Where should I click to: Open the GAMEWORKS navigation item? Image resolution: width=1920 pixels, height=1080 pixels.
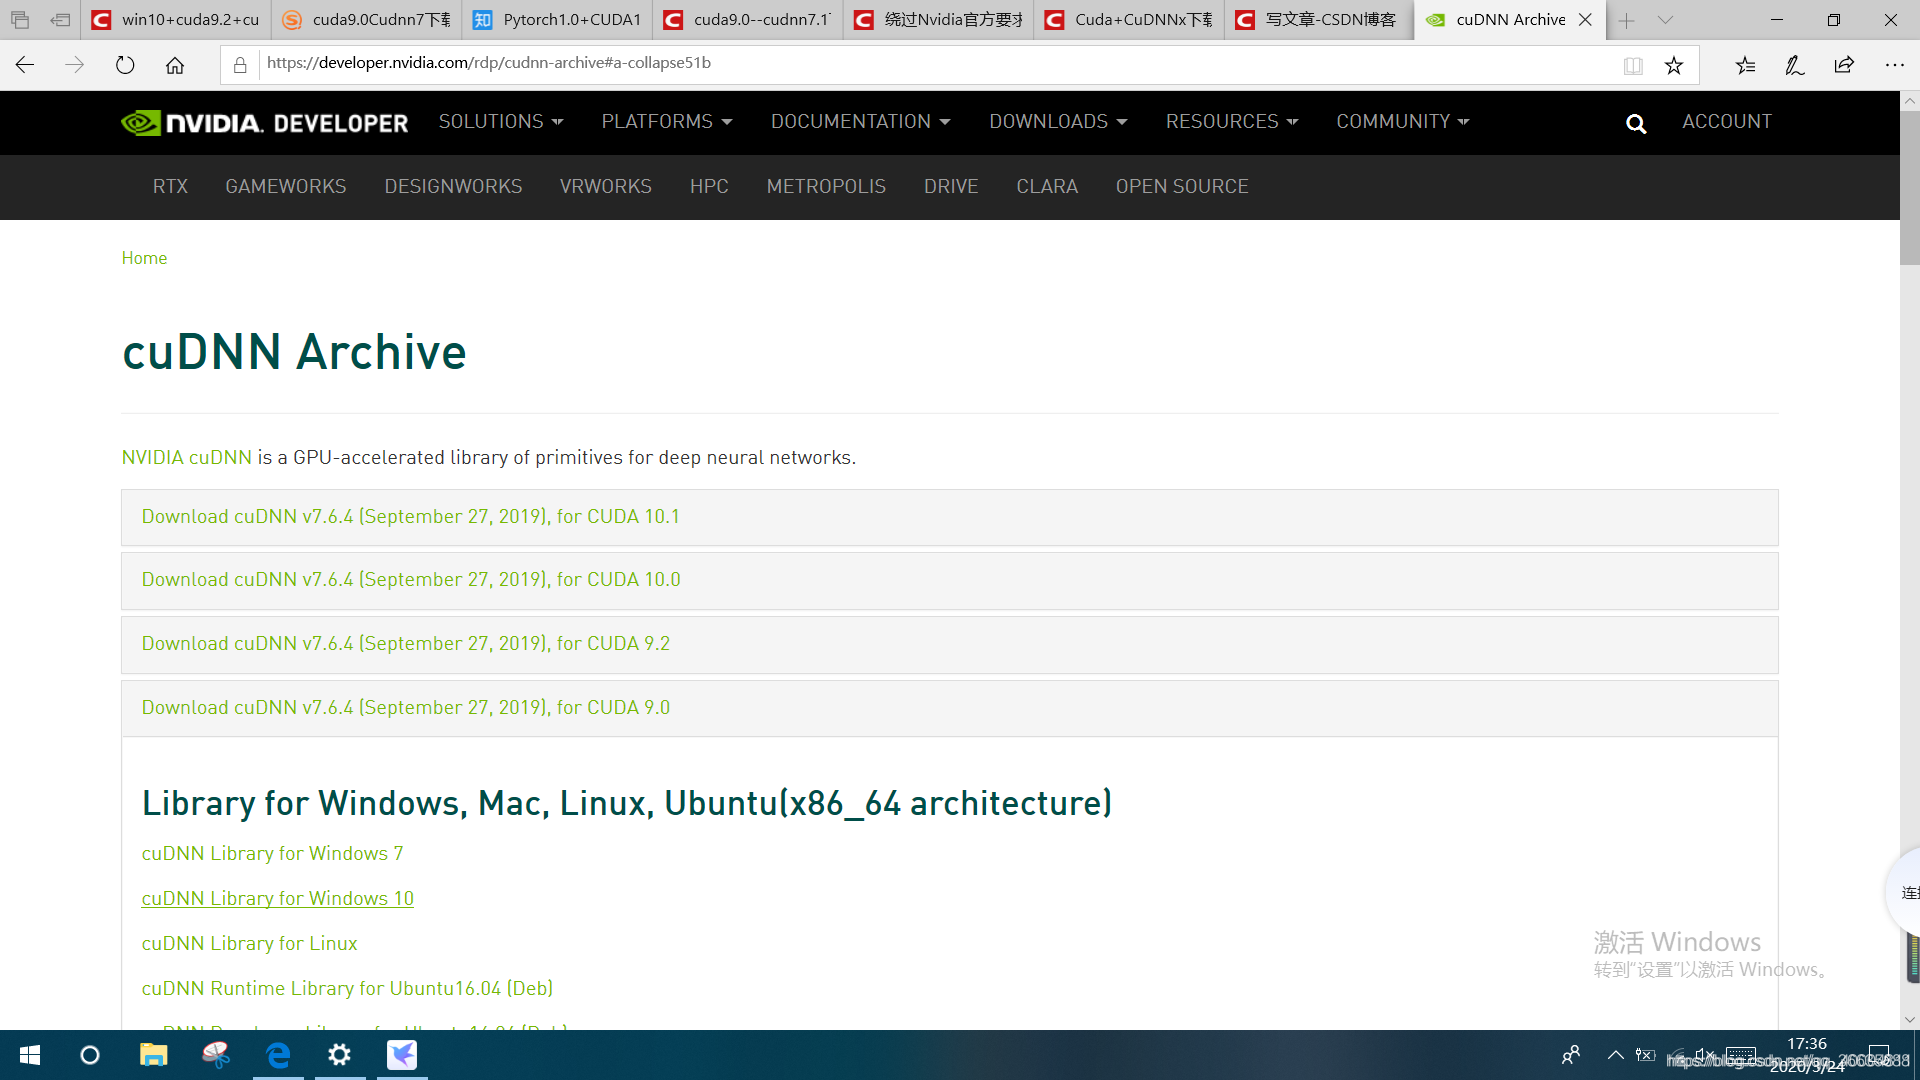pos(286,187)
